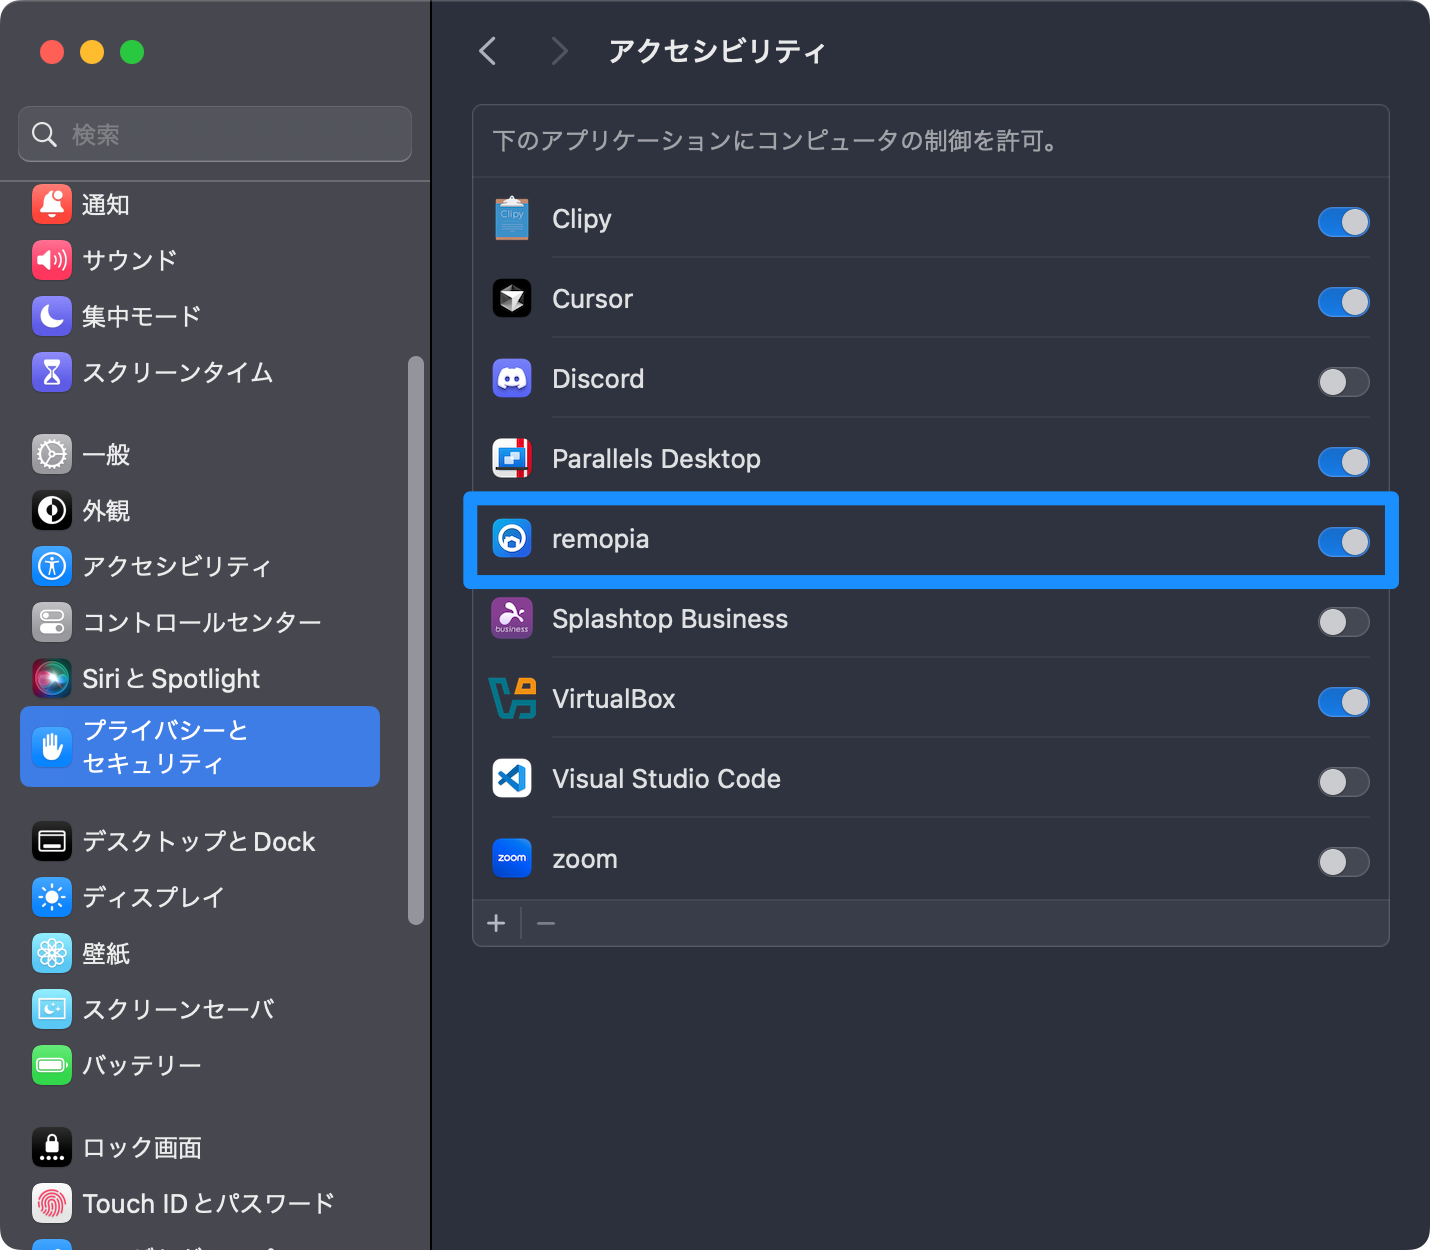Open 通知 settings
The width and height of the screenshot is (1430, 1250).
pyautogui.click(x=200, y=204)
